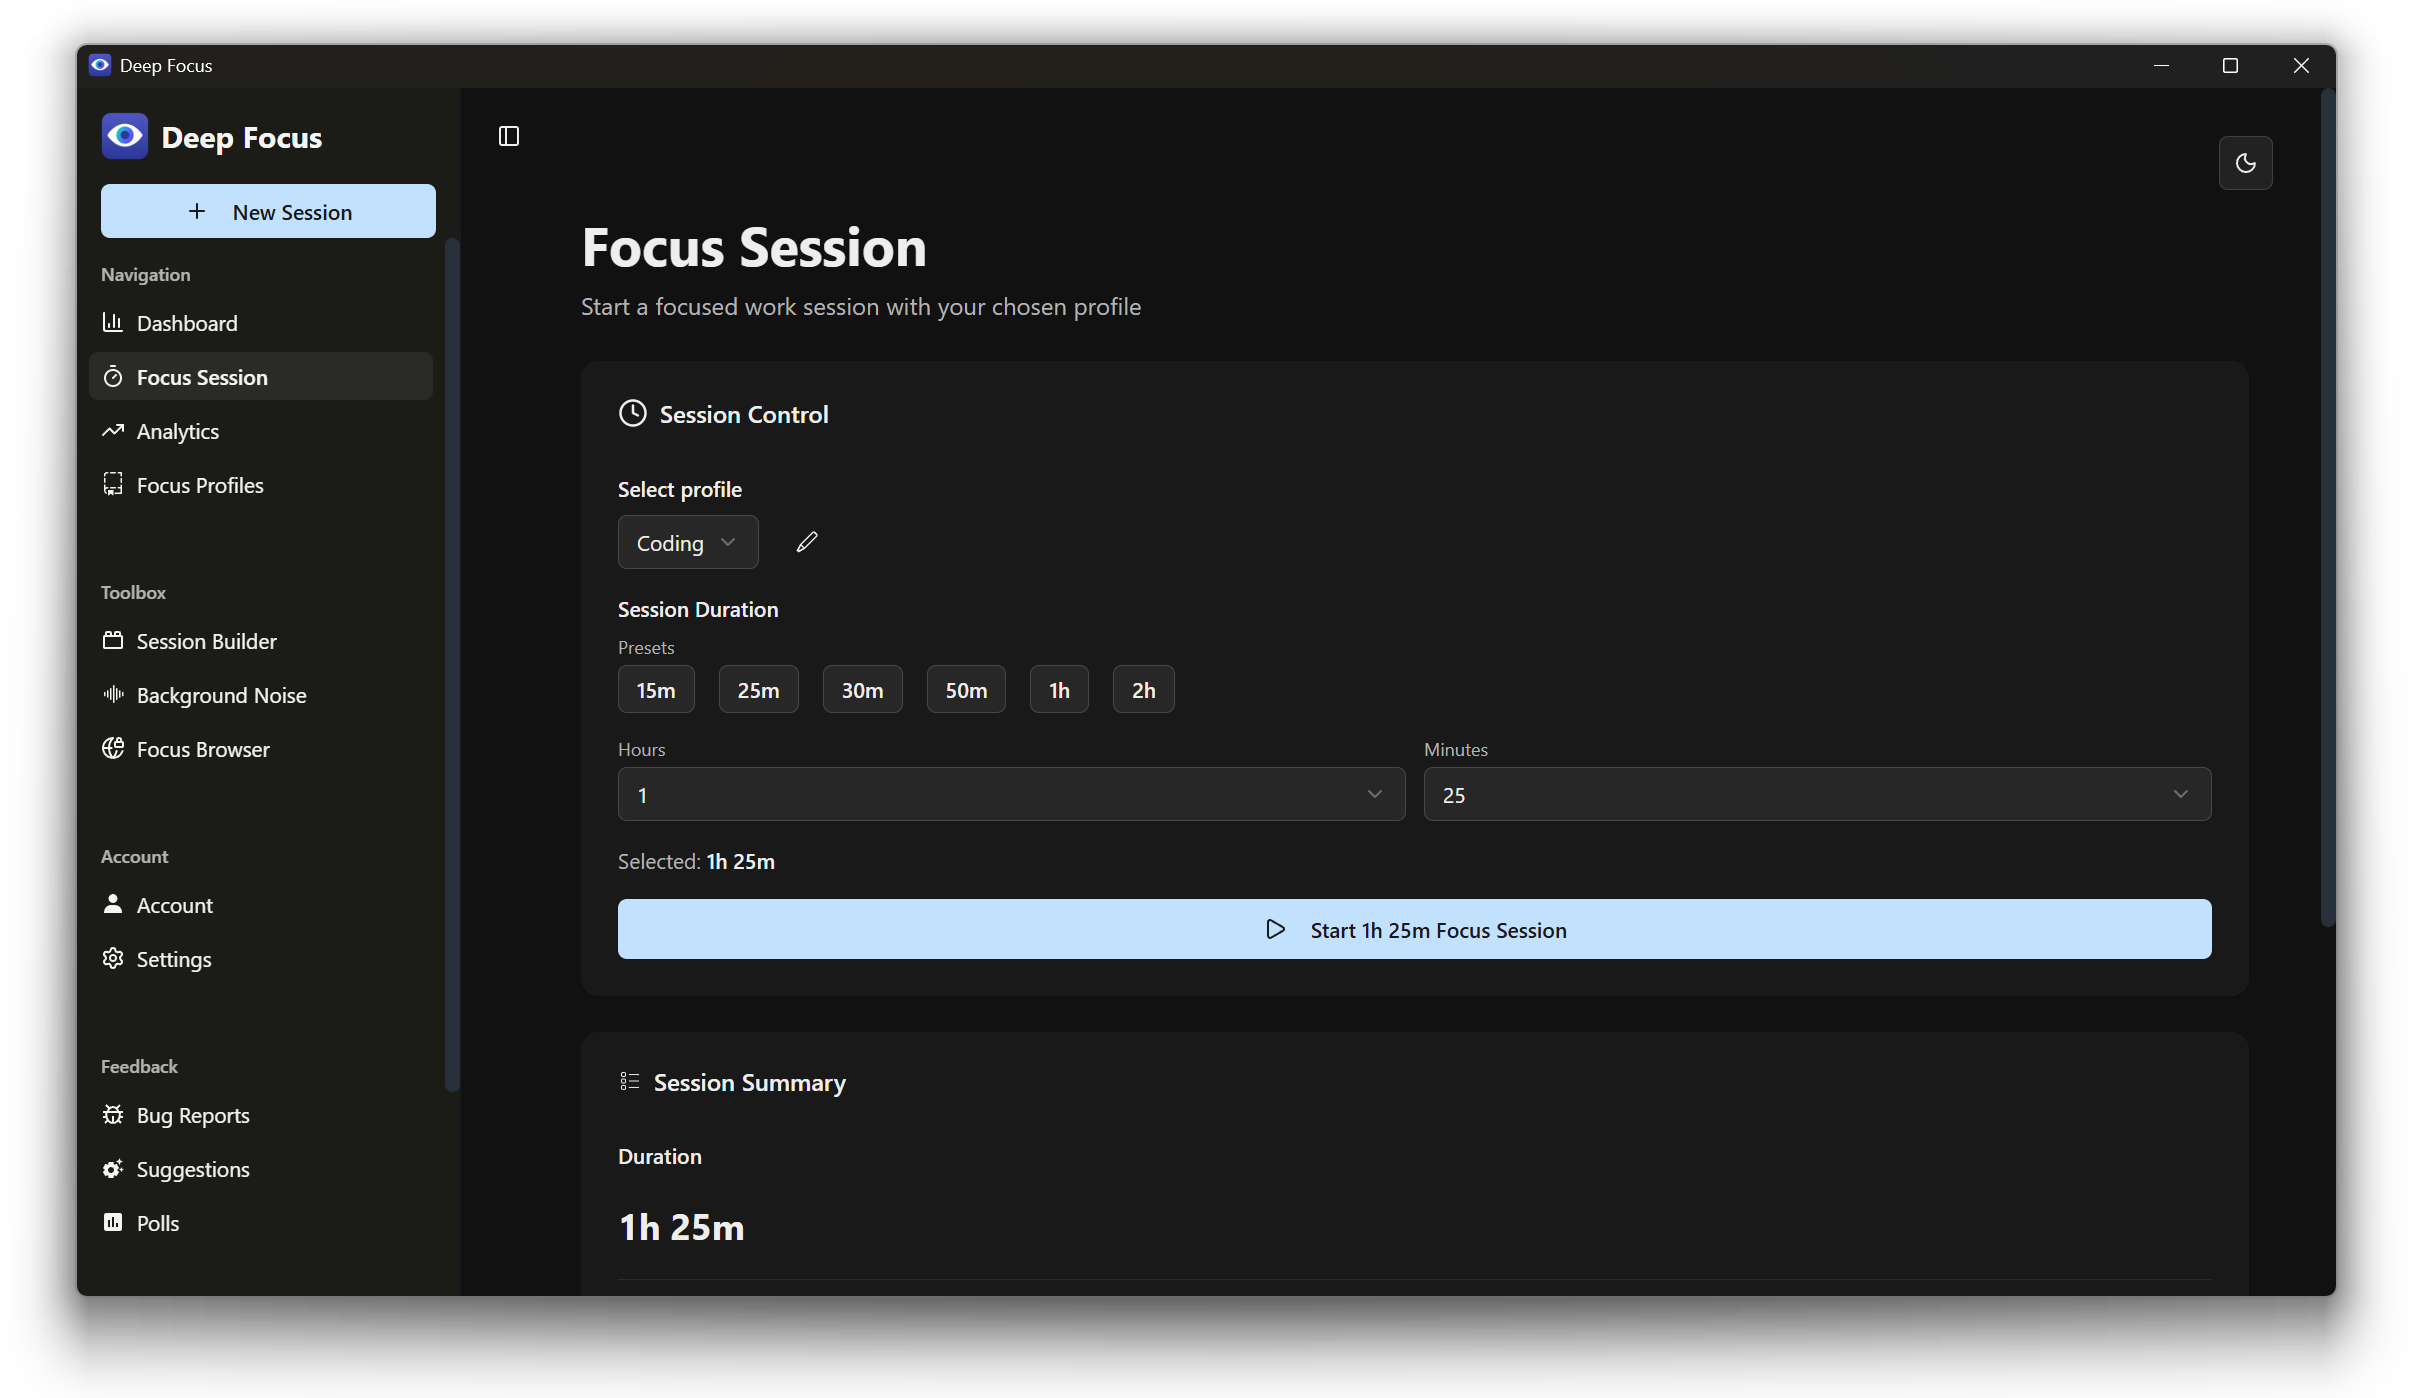Toggle dark mode with the moon icon
The width and height of the screenshot is (2414, 1398).
(2245, 163)
